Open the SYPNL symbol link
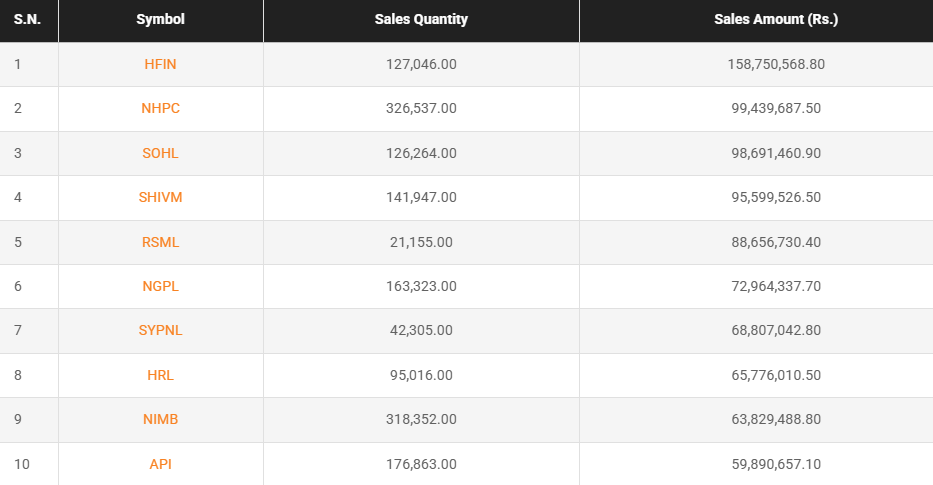 (x=160, y=330)
